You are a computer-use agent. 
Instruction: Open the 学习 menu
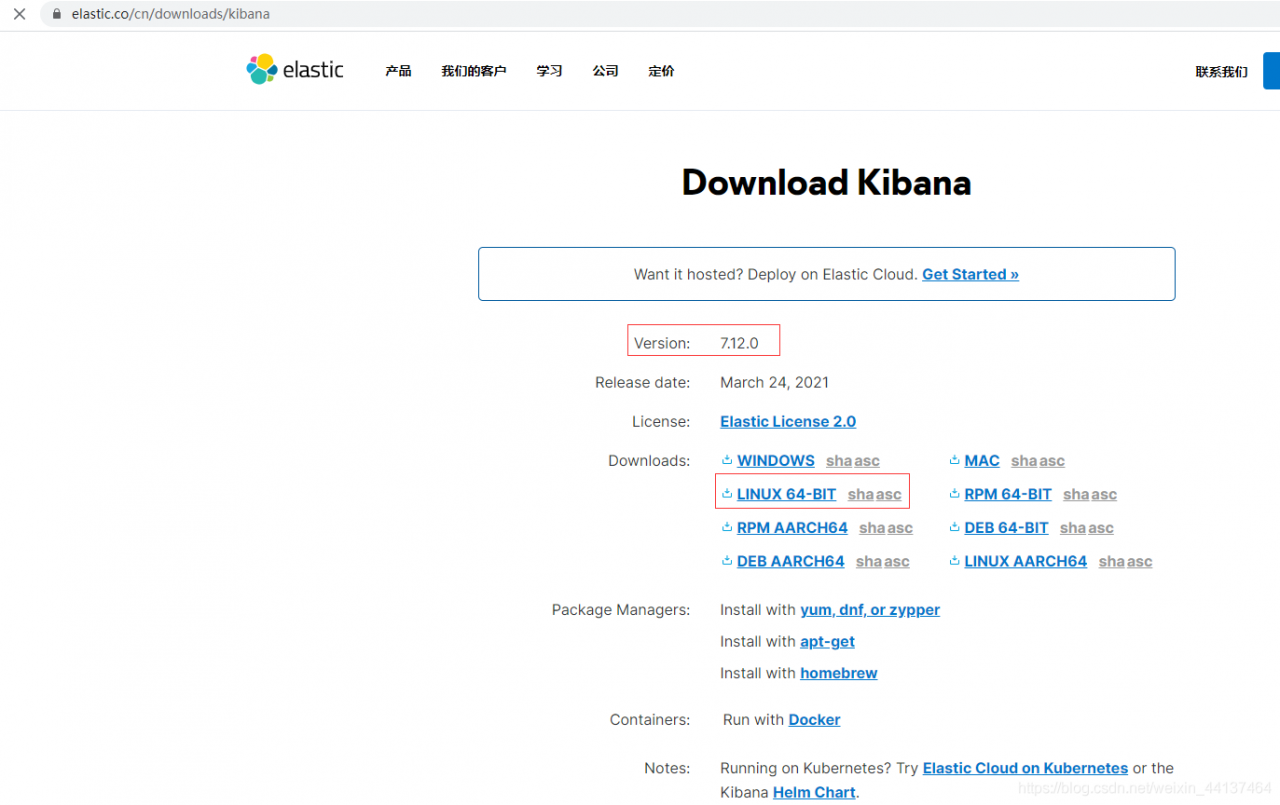point(549,71)
